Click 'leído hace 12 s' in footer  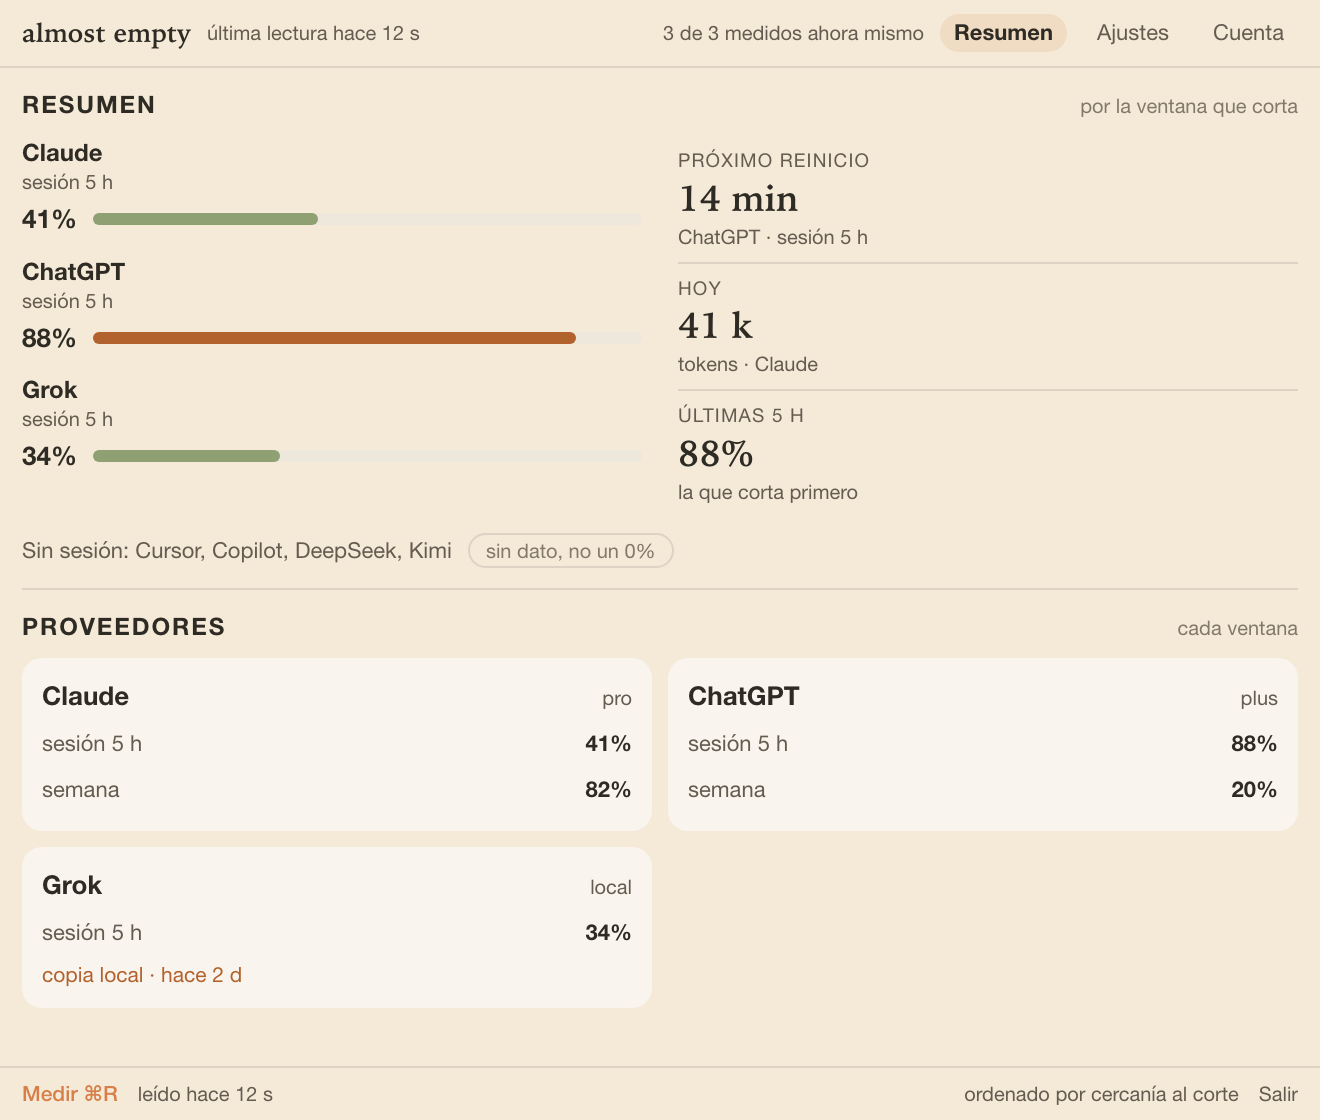205,1094
